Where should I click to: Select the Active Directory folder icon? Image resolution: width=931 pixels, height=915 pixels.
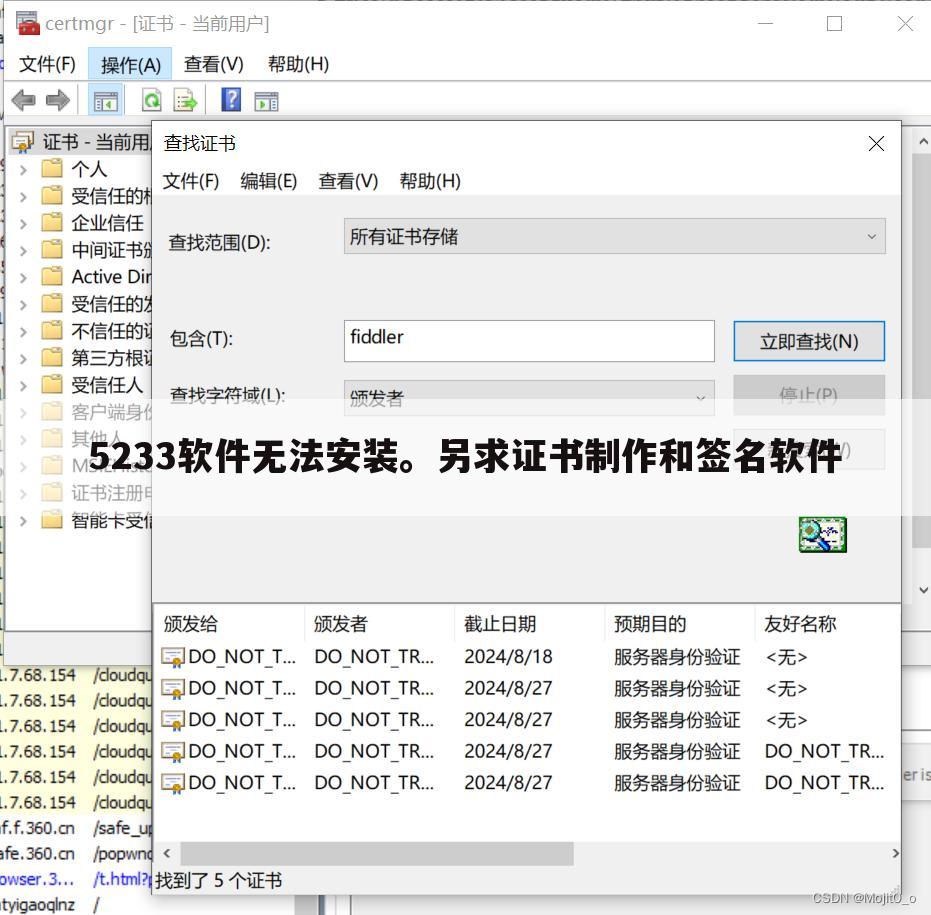(x=52, y=277)
